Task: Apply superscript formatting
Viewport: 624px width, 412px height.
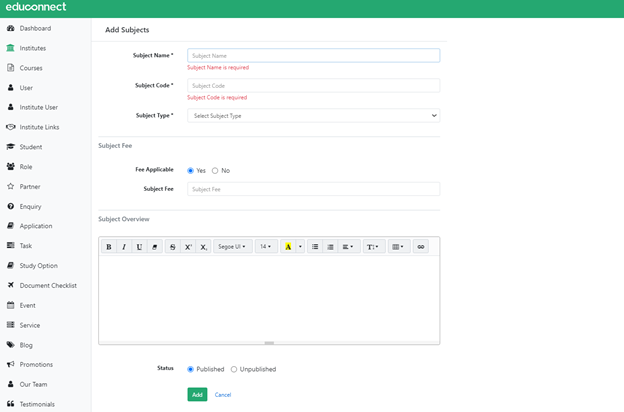Action: 188,247
